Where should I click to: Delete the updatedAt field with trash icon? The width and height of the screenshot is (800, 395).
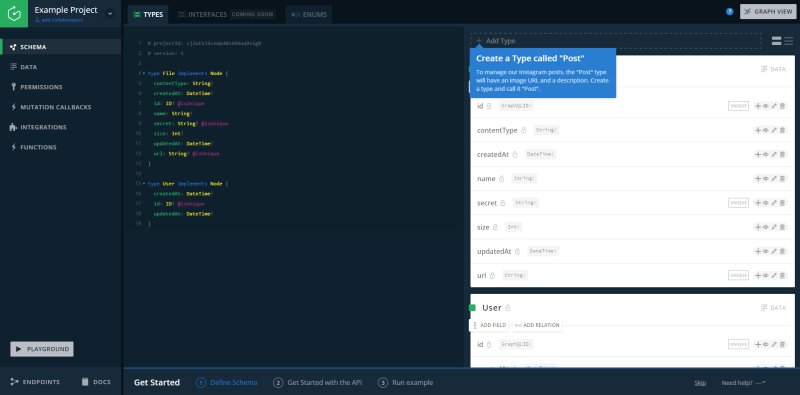tap(783, 251)
